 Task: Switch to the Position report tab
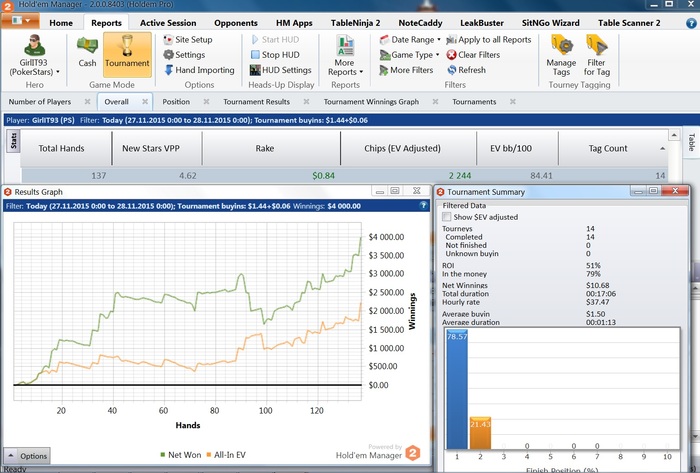click(x=176, y=102)
